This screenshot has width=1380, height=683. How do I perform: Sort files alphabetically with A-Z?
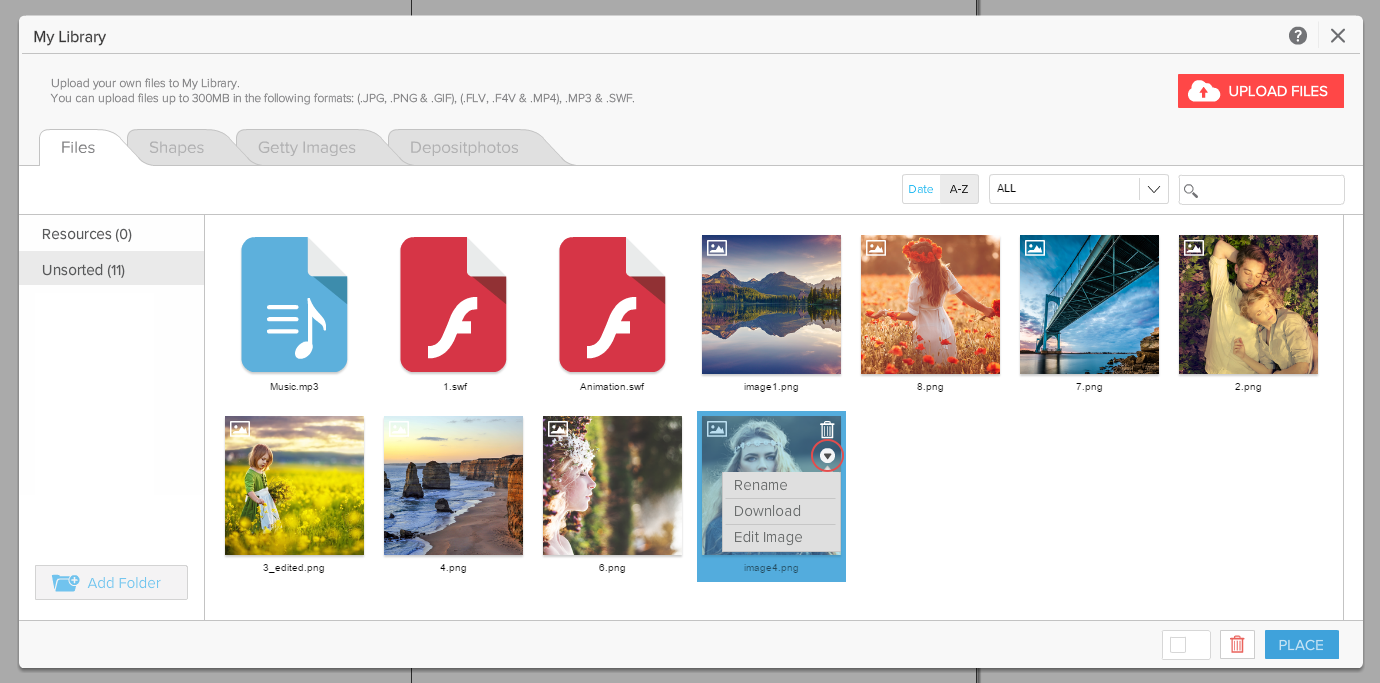[x=959, y=189]
